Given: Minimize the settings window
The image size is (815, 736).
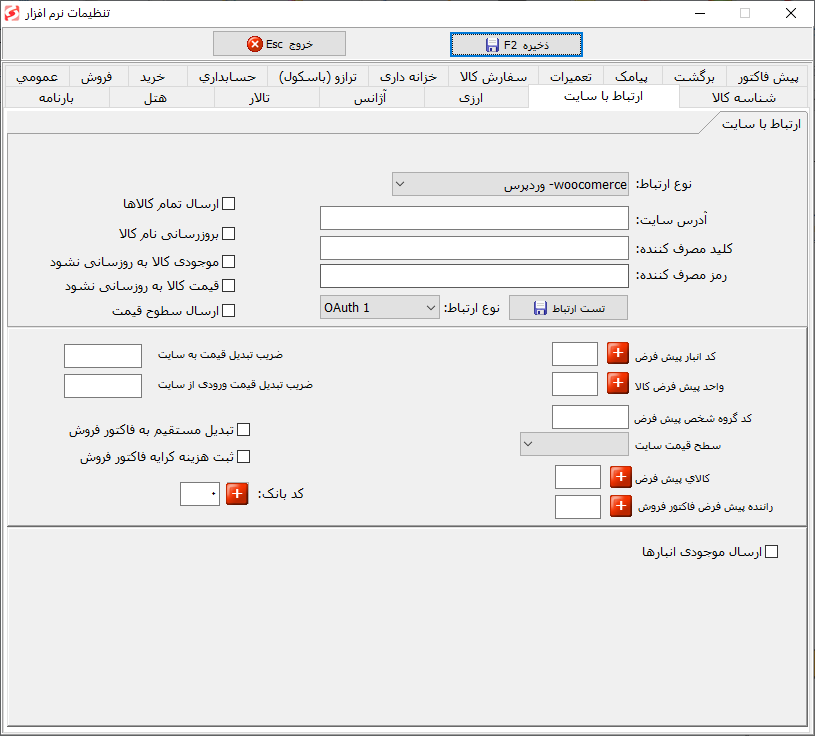Looking at the screenshot, I should click(700, 13).
